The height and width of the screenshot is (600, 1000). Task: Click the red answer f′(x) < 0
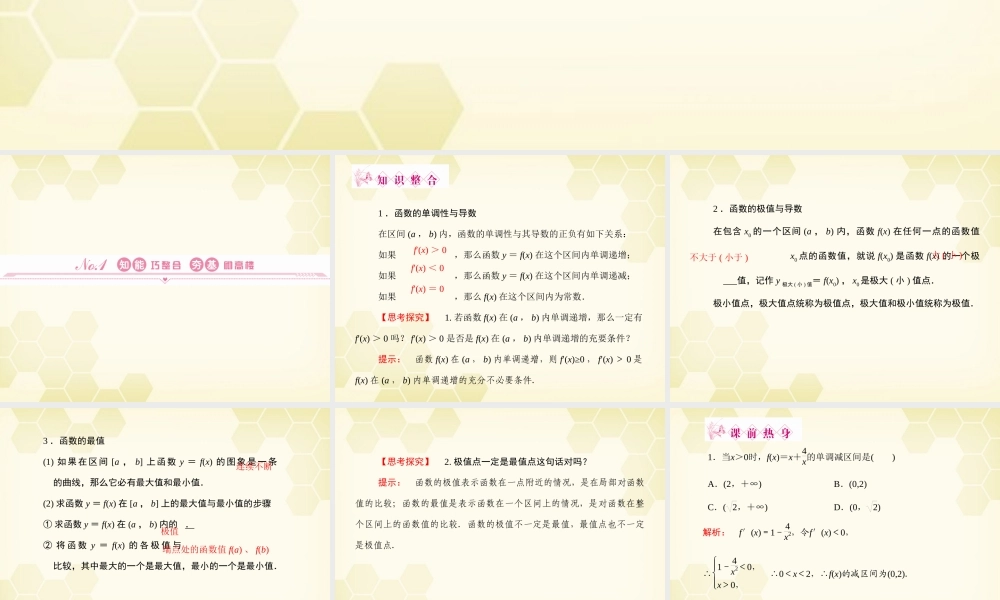427,268
